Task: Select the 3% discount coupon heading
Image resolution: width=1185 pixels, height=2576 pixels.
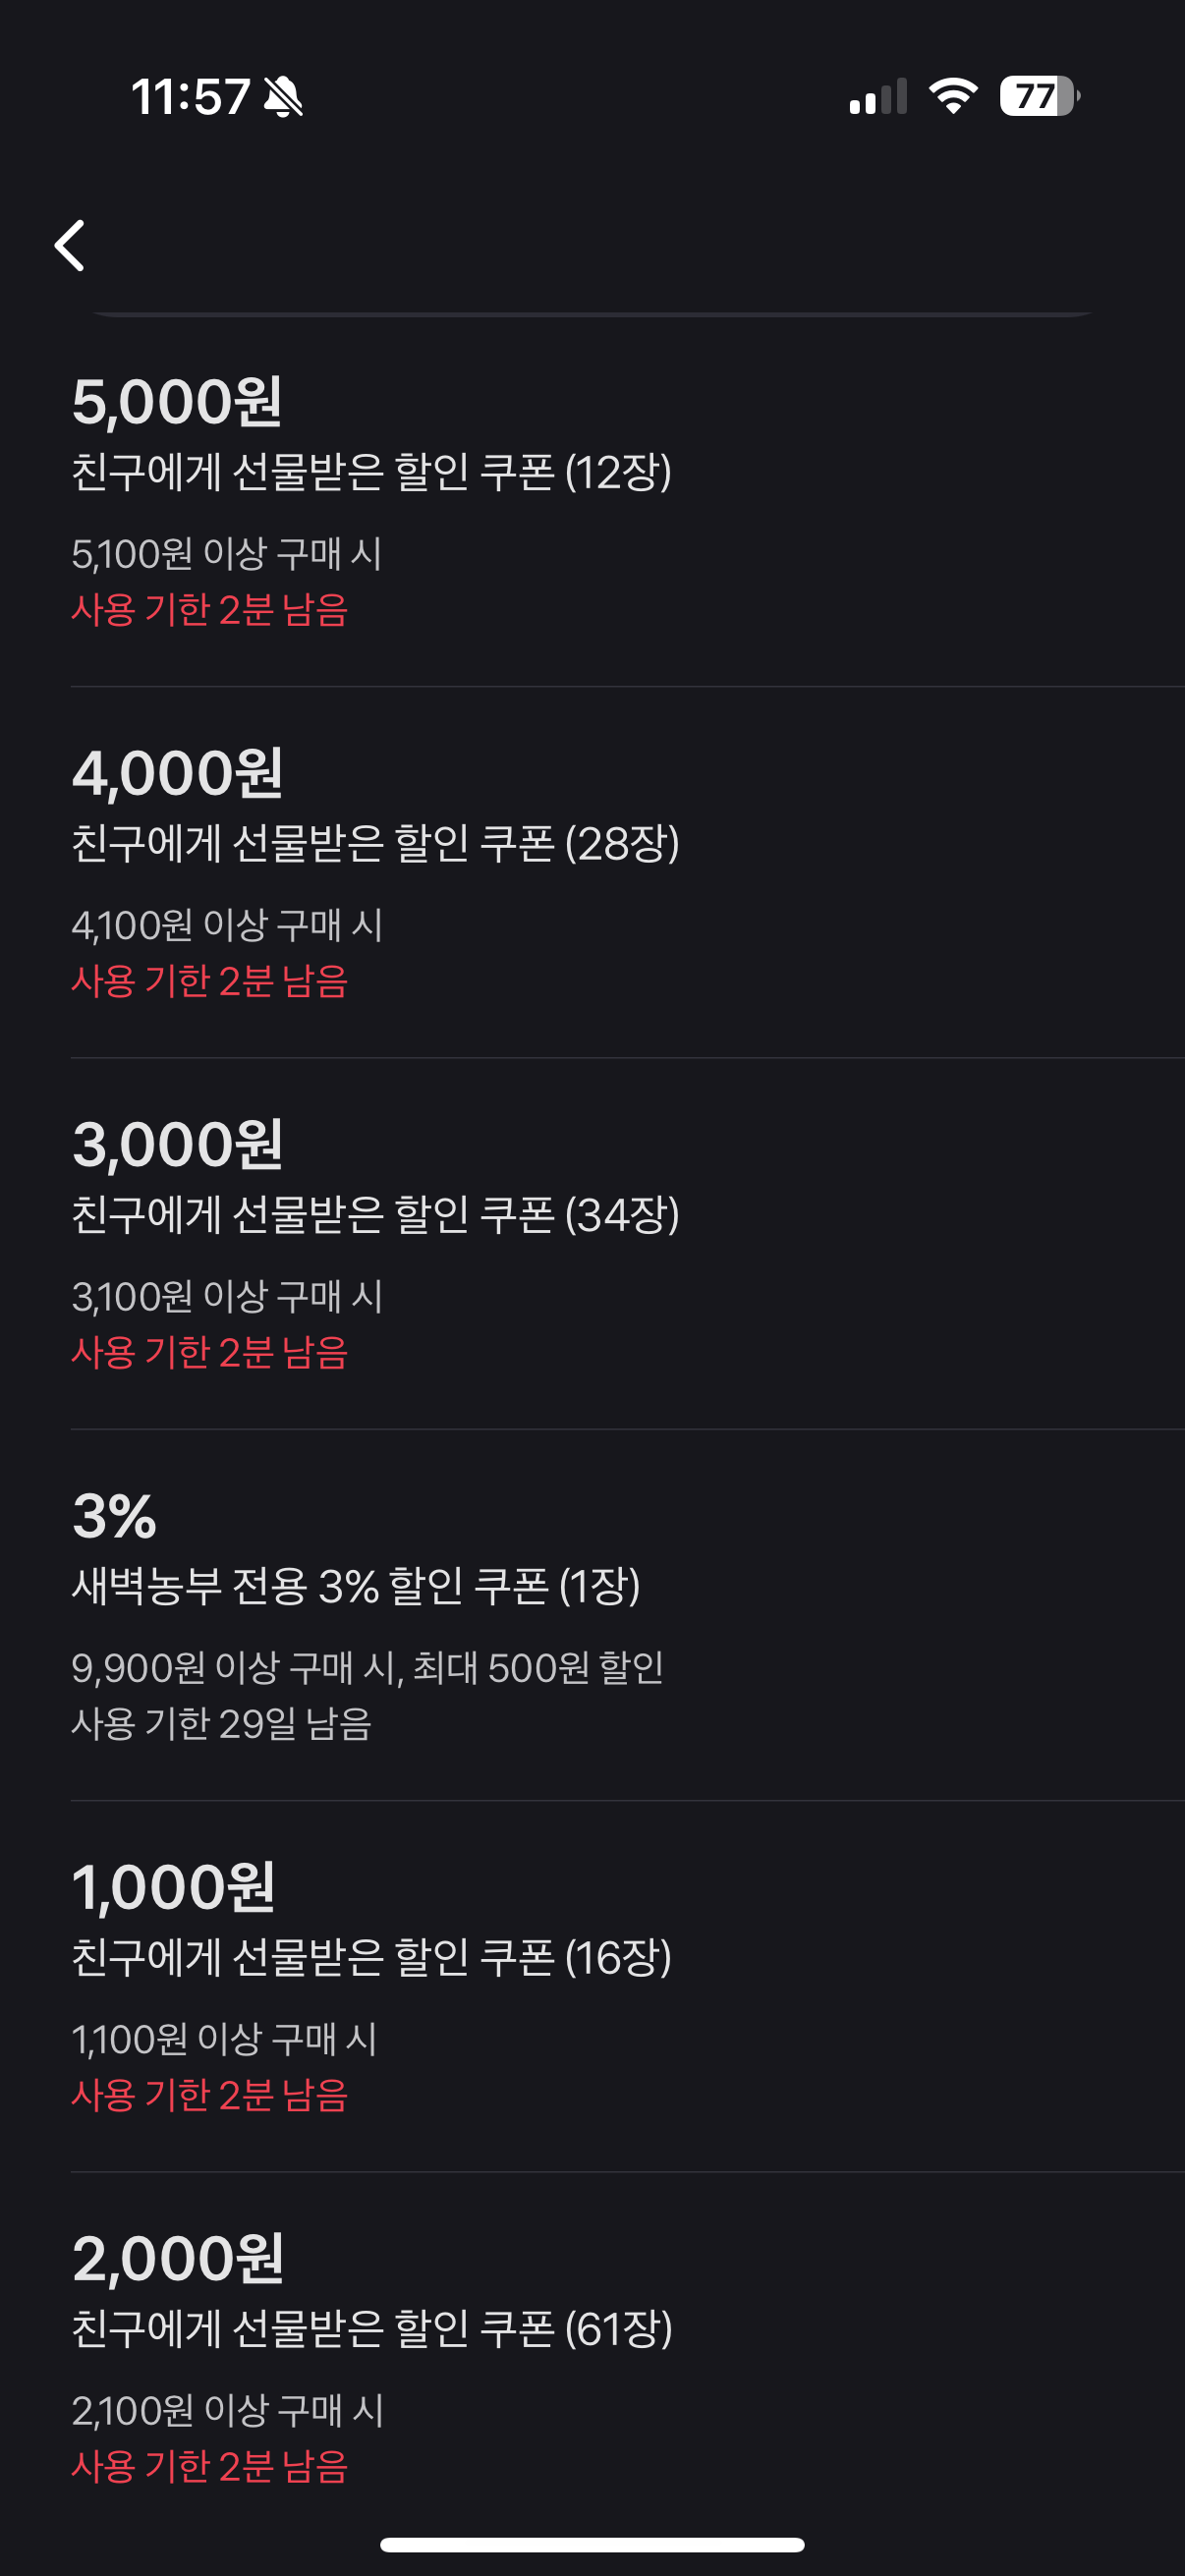Action: click(114, 1515)
